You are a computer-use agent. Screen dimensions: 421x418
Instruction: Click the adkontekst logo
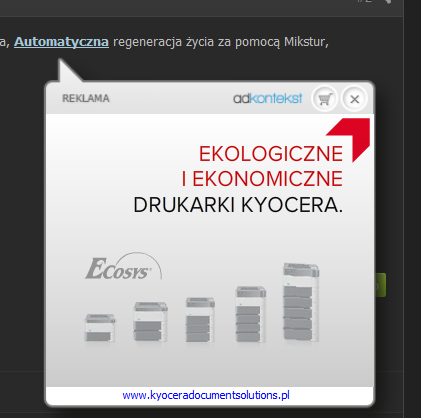pyautogui.click(x=268, y=98)
